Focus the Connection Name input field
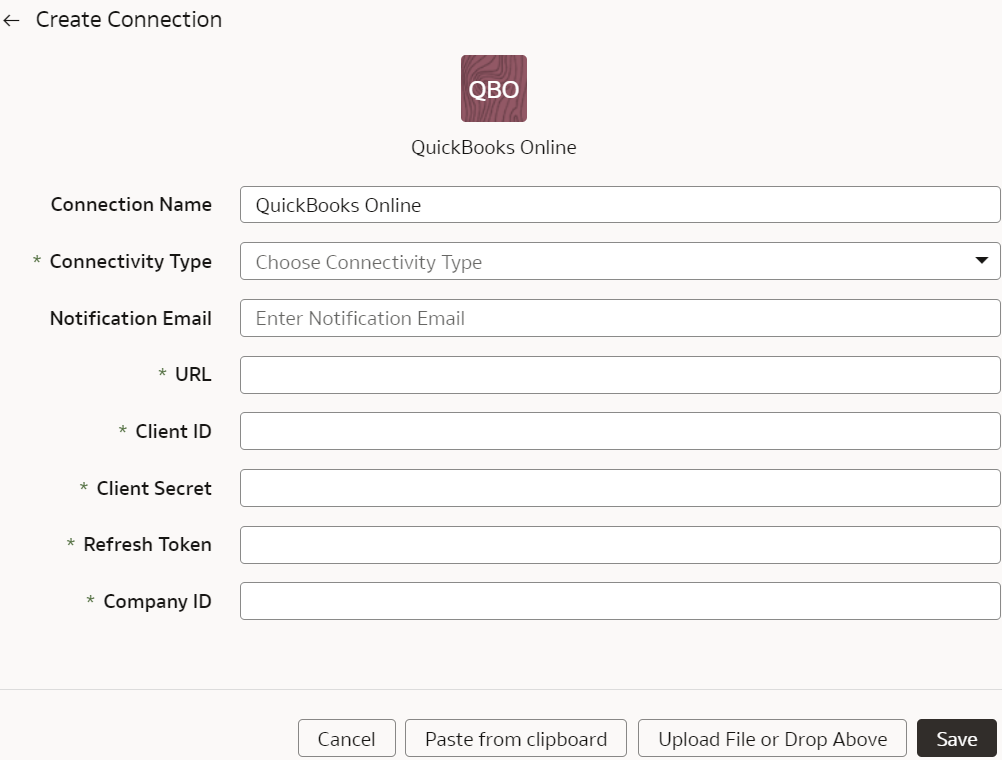This screenshot has width=1002, height=760. 620,205
